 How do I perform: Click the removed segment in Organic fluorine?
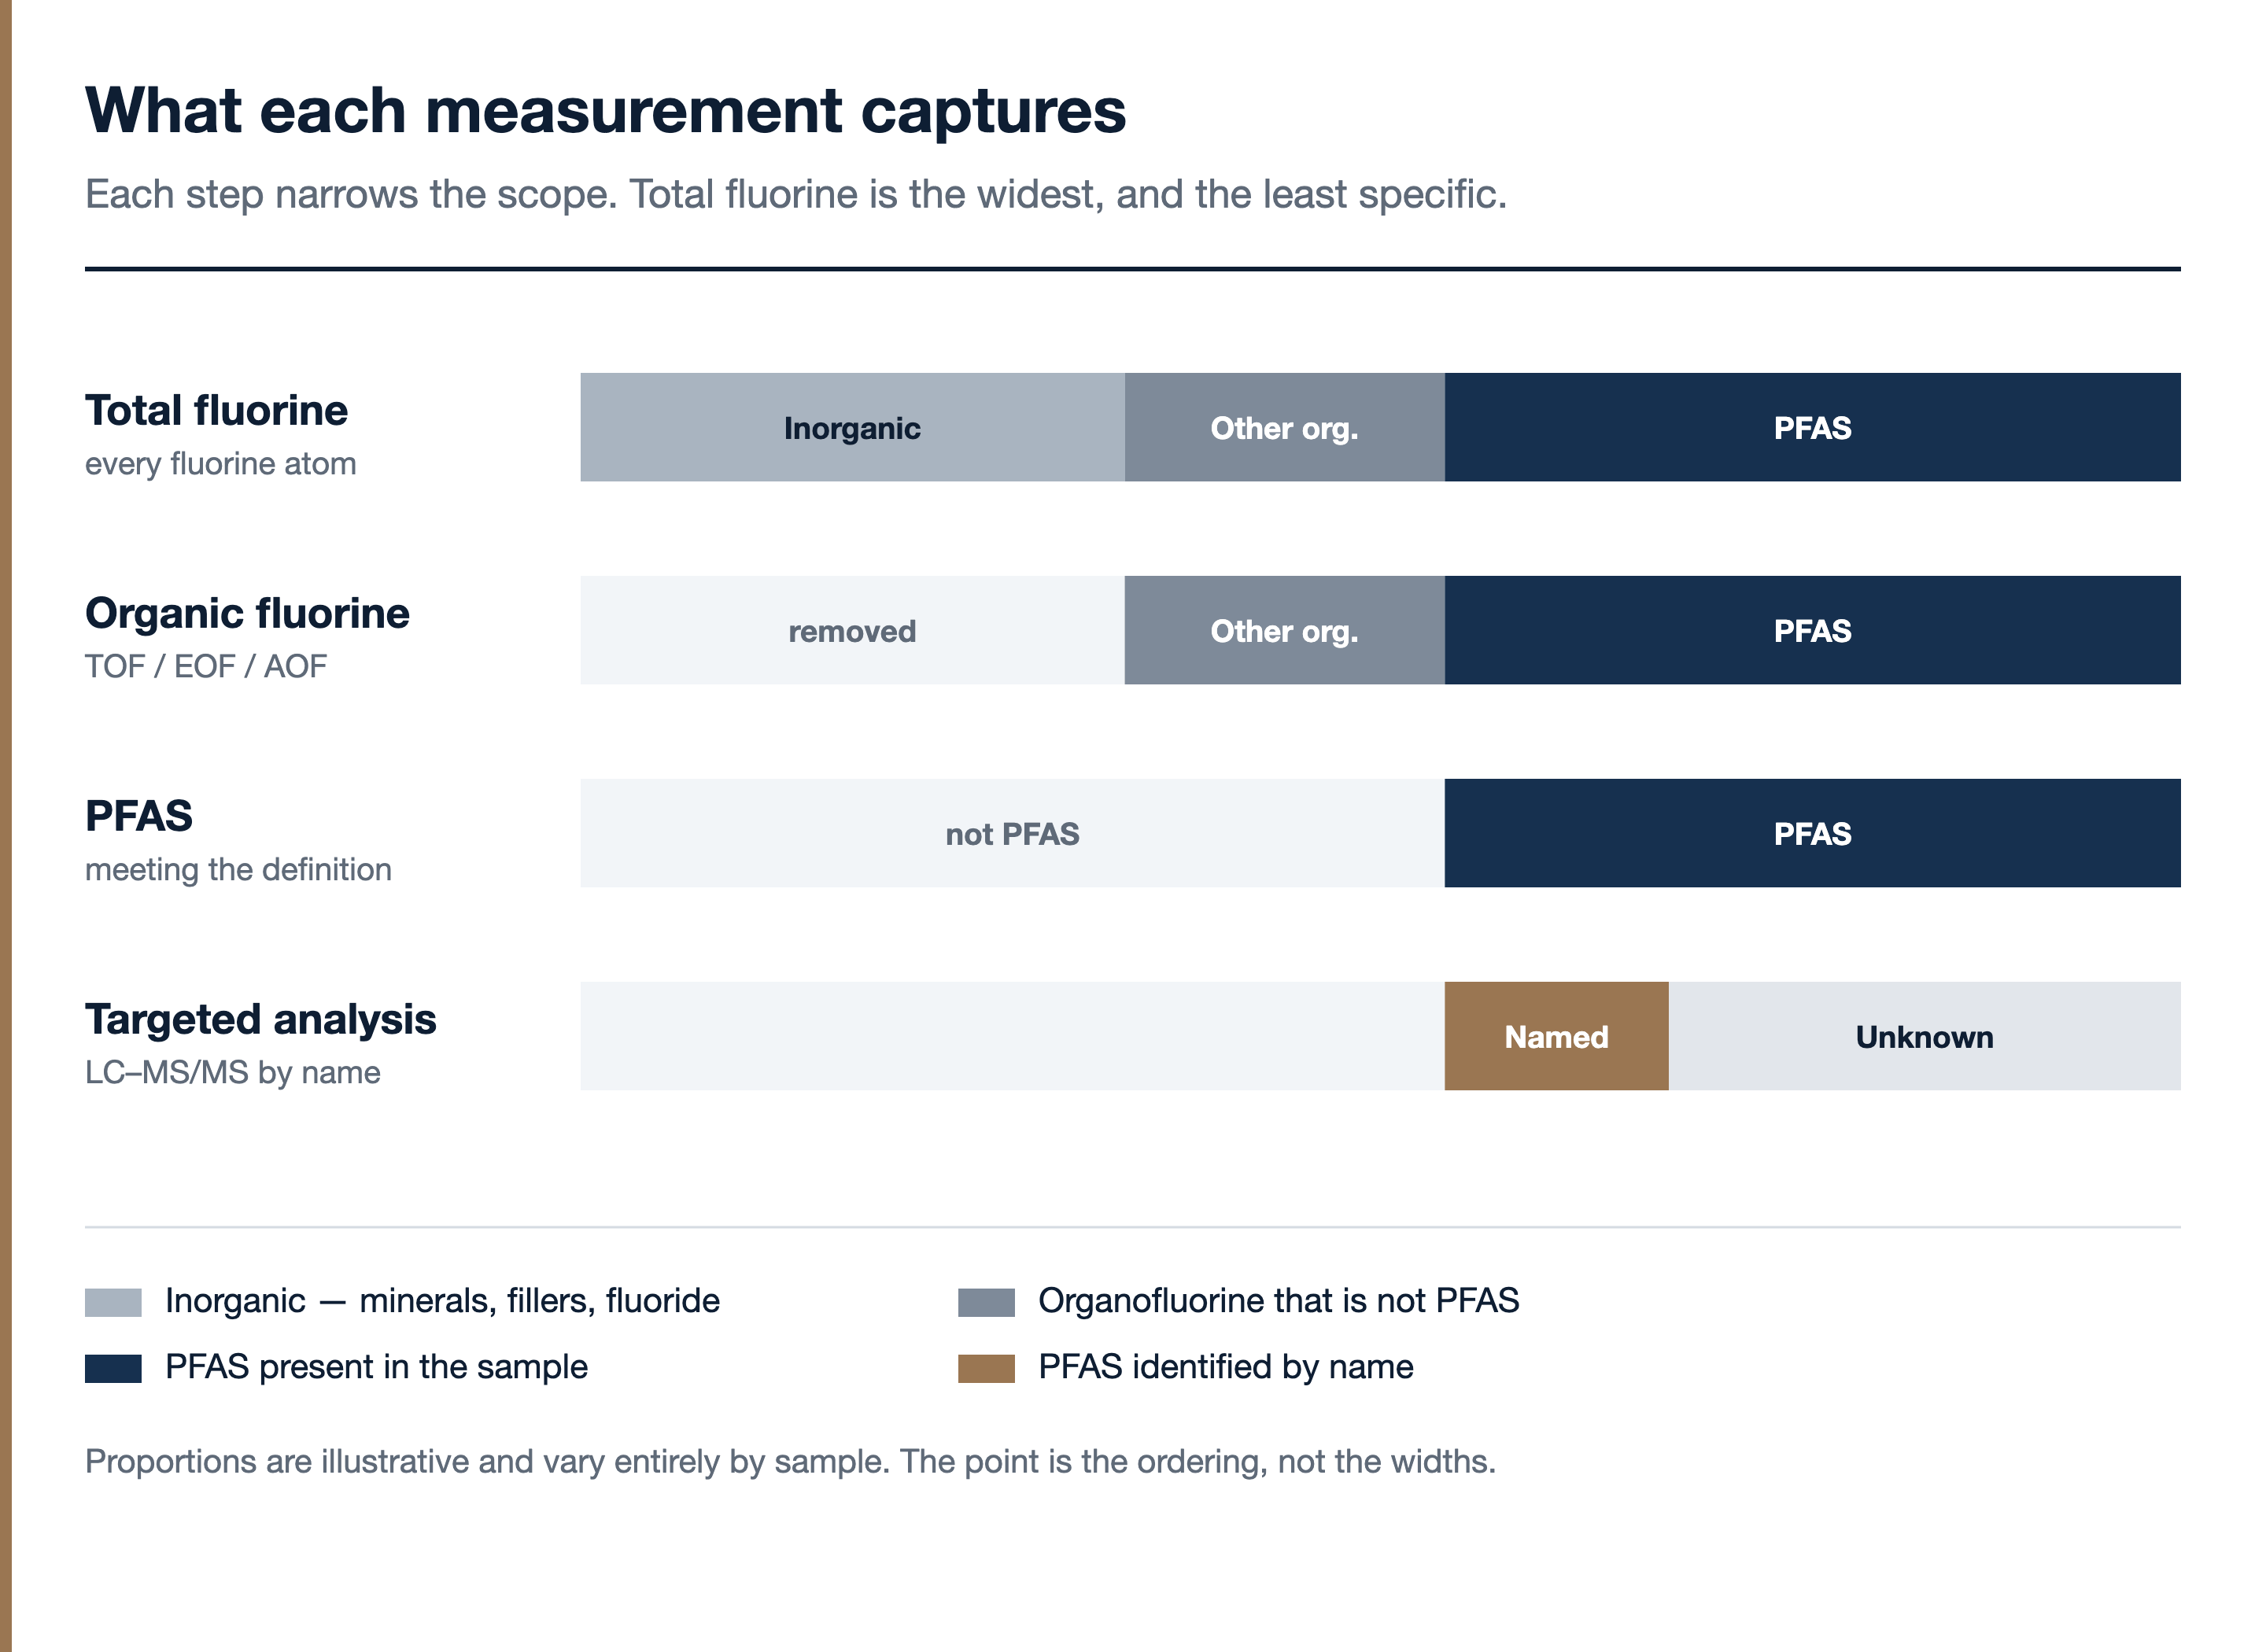(x=852, y=630)
